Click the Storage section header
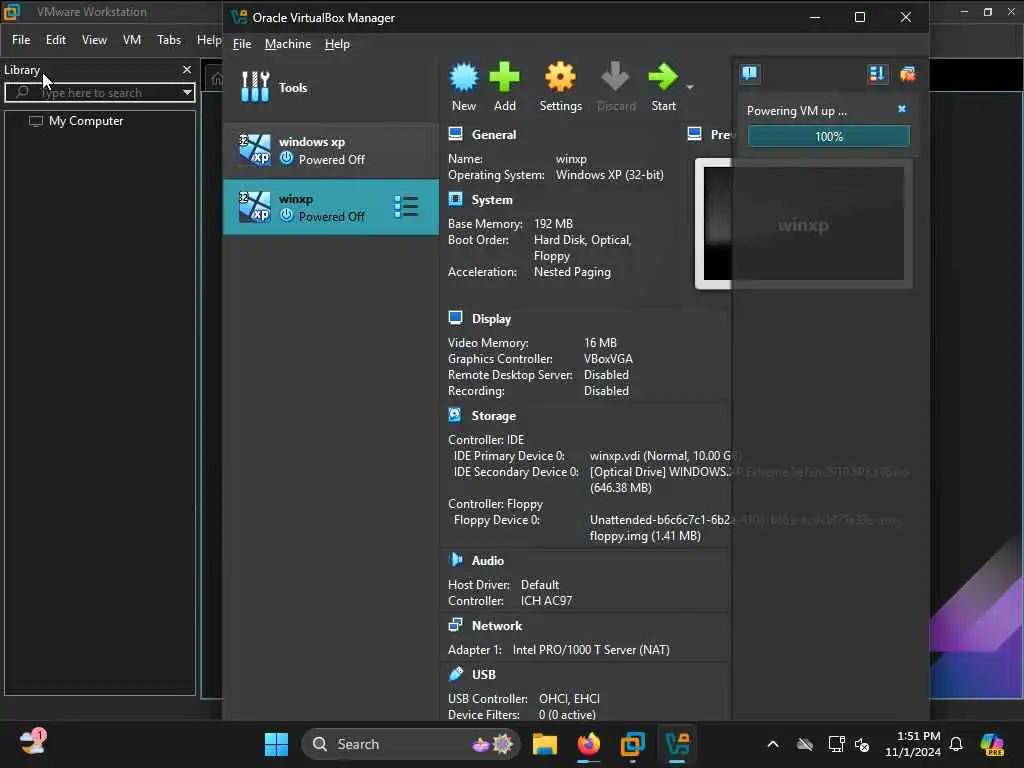The height and width of the screenshot is (768, 1024). [x=494, y=415]
